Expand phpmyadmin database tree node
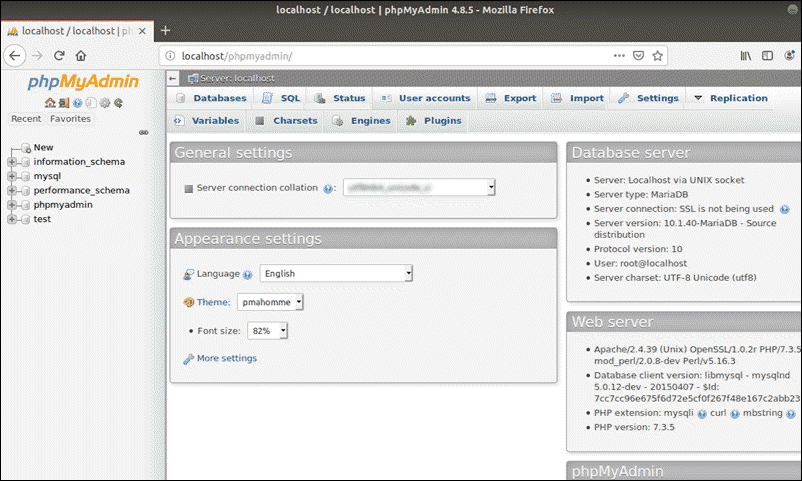 (11, 205)
